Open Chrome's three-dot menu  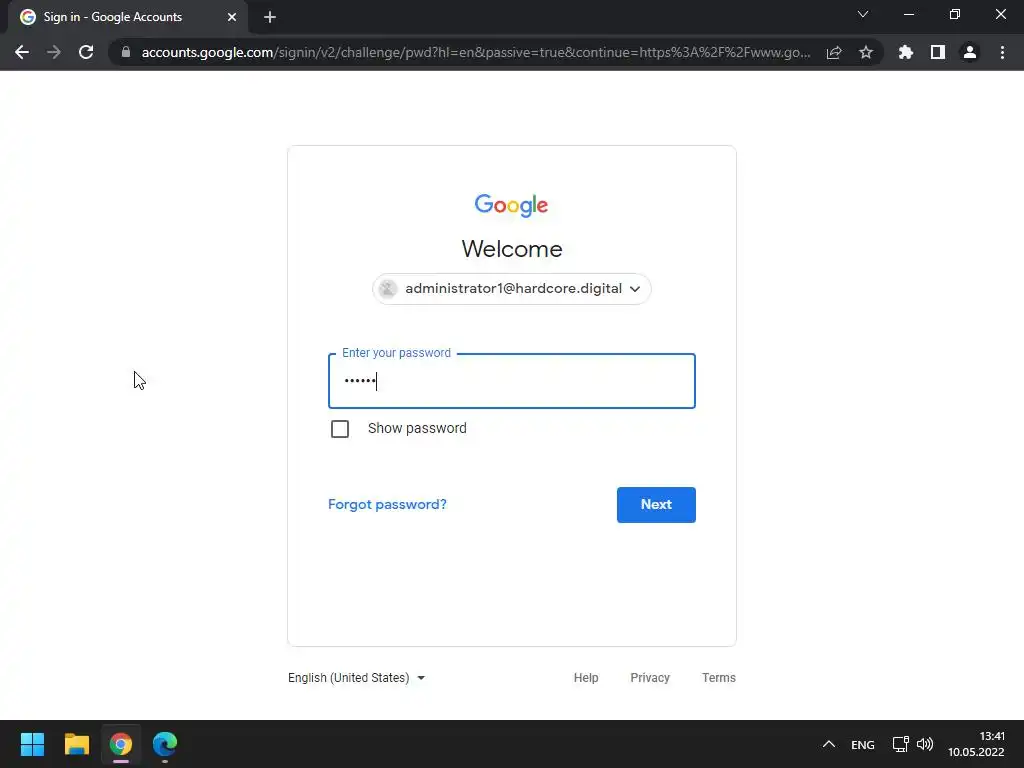coord(1002,52)
